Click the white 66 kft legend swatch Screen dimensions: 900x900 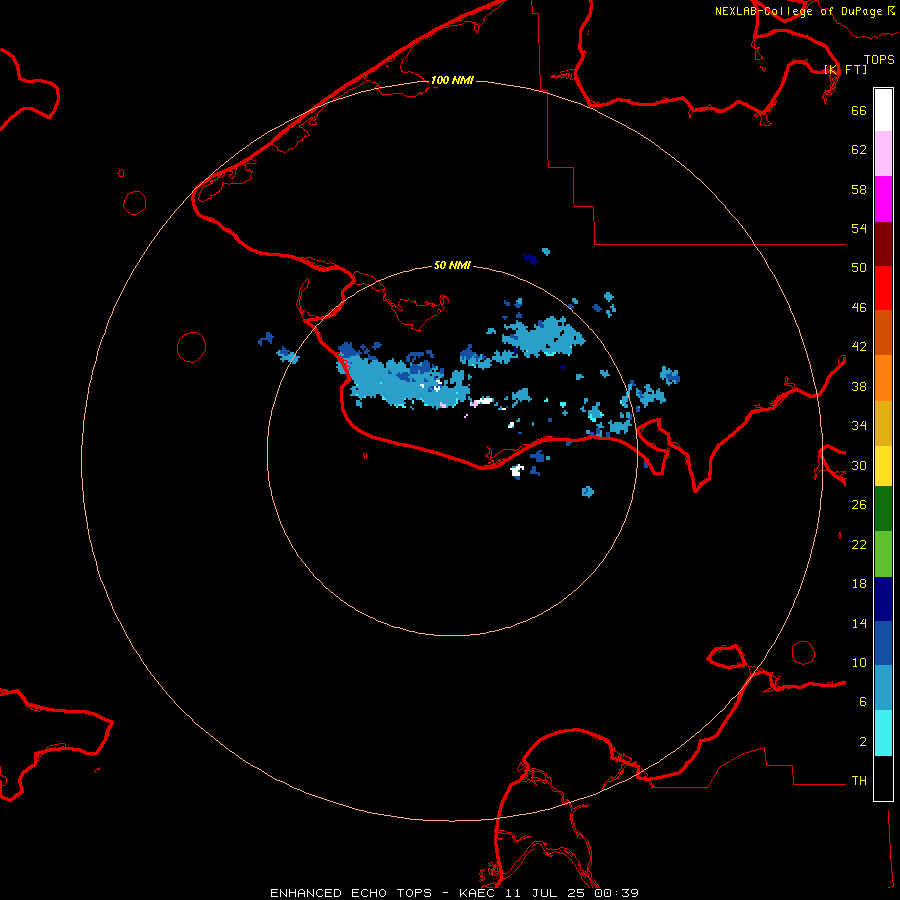pyautogui.click(x=883, y=110)
